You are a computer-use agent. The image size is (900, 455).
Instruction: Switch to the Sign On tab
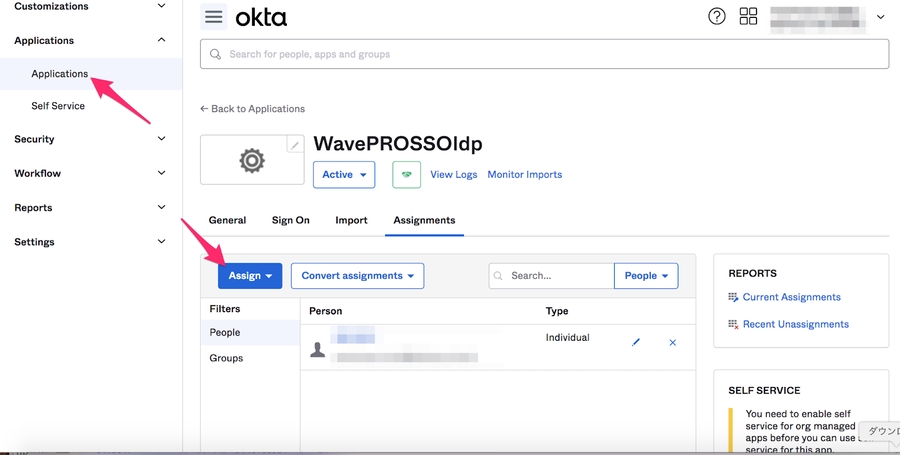(290, 220)
